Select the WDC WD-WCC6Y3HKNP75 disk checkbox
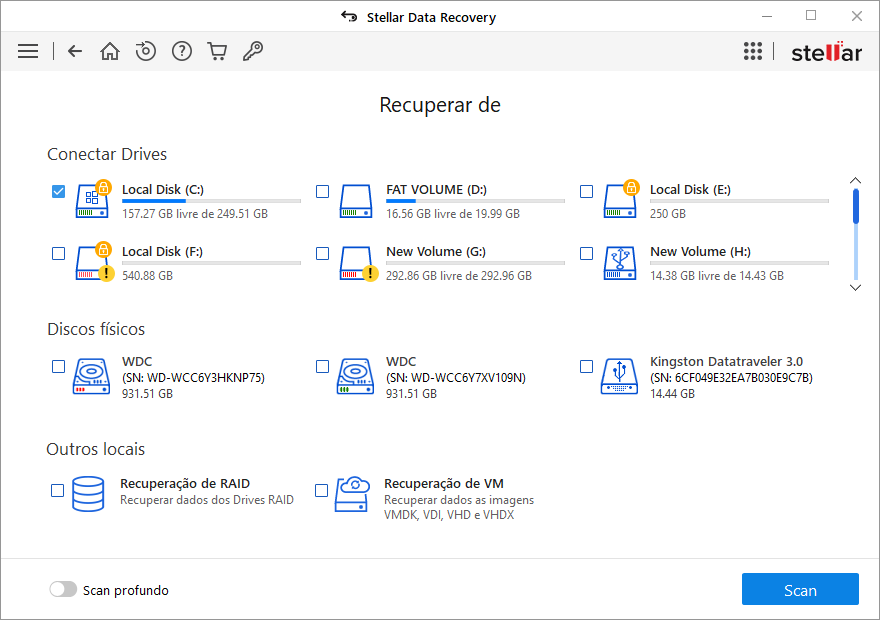The width and height of the screenshot is (880, 620). tap(58, 367)
